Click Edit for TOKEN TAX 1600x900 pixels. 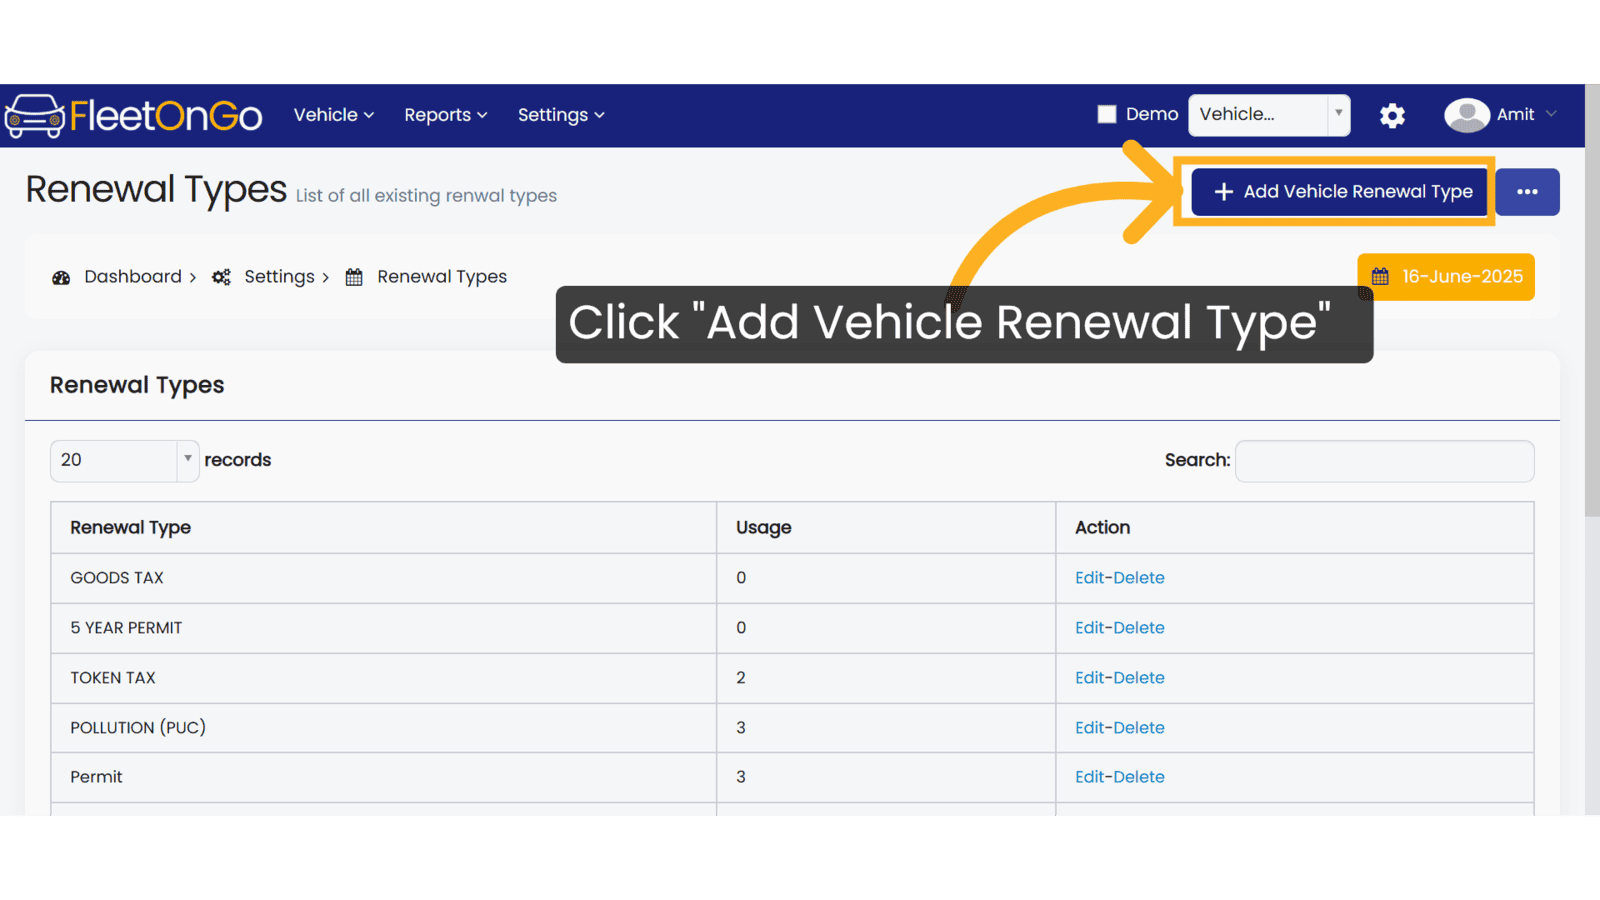click(x=1089, y=678)
